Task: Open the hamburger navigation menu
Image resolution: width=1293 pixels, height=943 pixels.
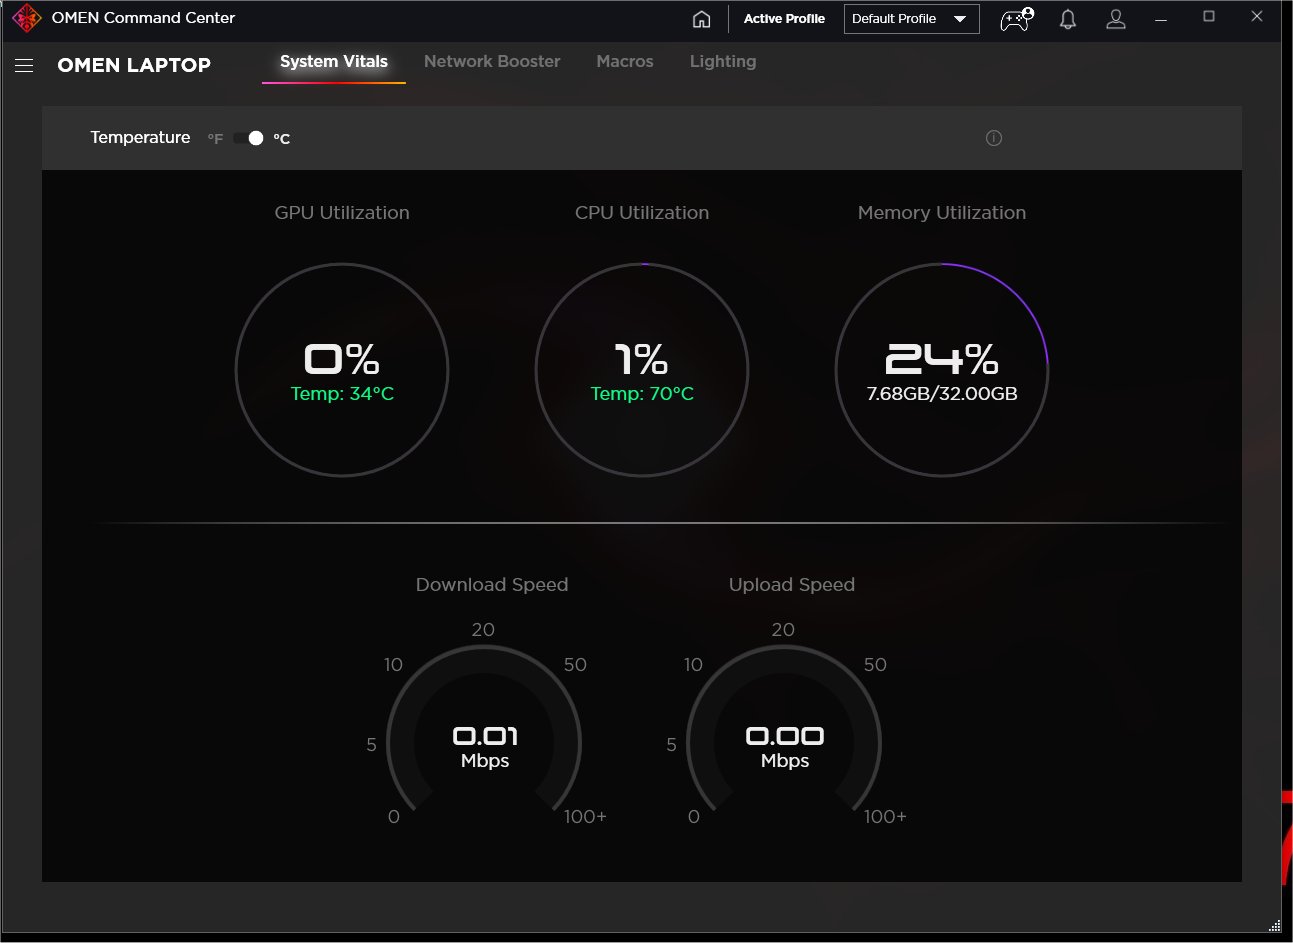Action: (23, 64)
